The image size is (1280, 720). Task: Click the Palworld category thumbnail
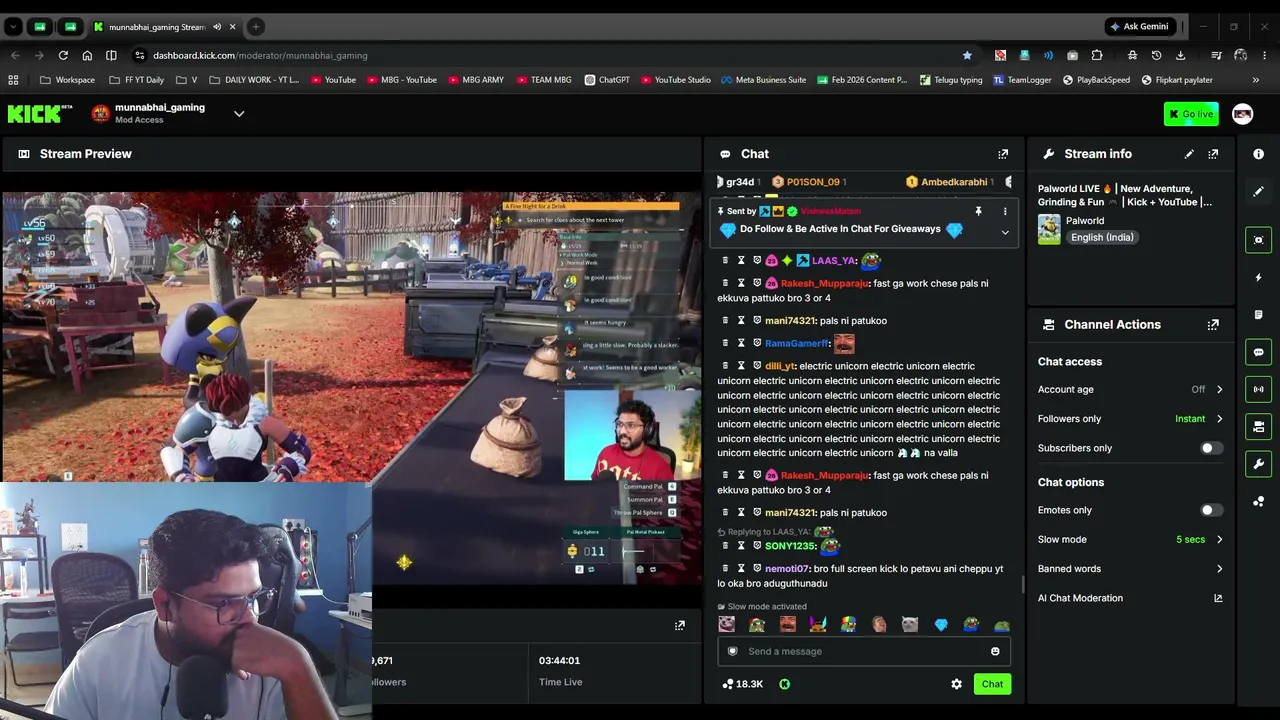pyautogui.click(x=1049, y=229)
